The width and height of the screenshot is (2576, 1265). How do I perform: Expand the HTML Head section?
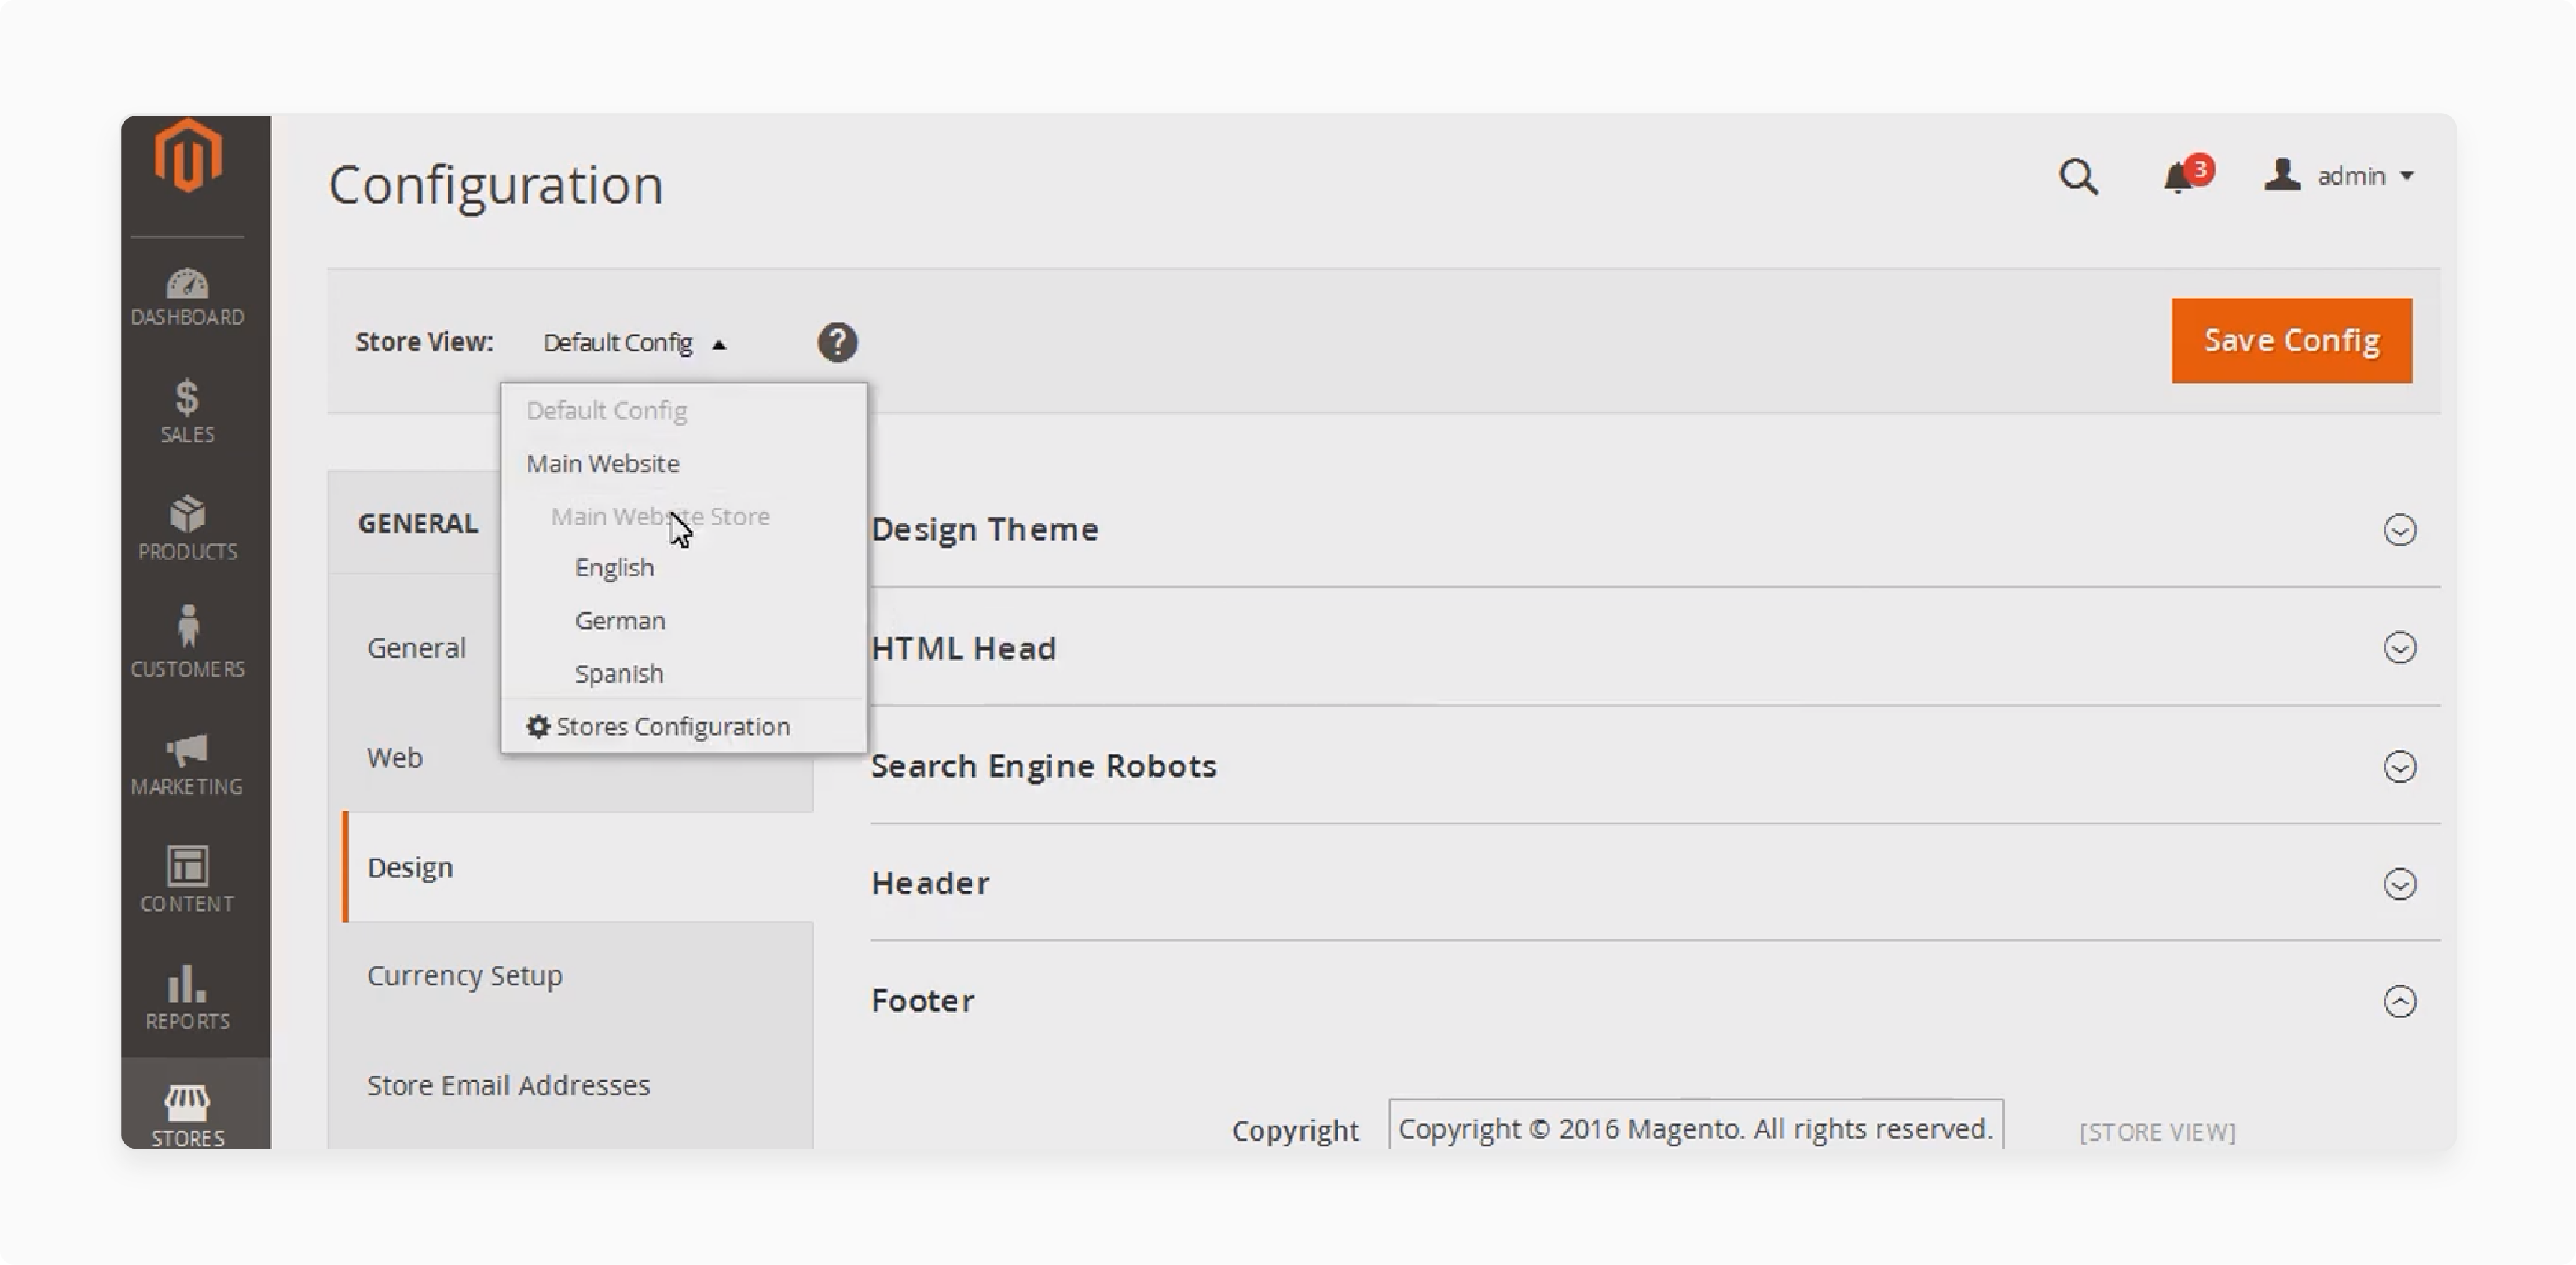(x=2399, y=648)
